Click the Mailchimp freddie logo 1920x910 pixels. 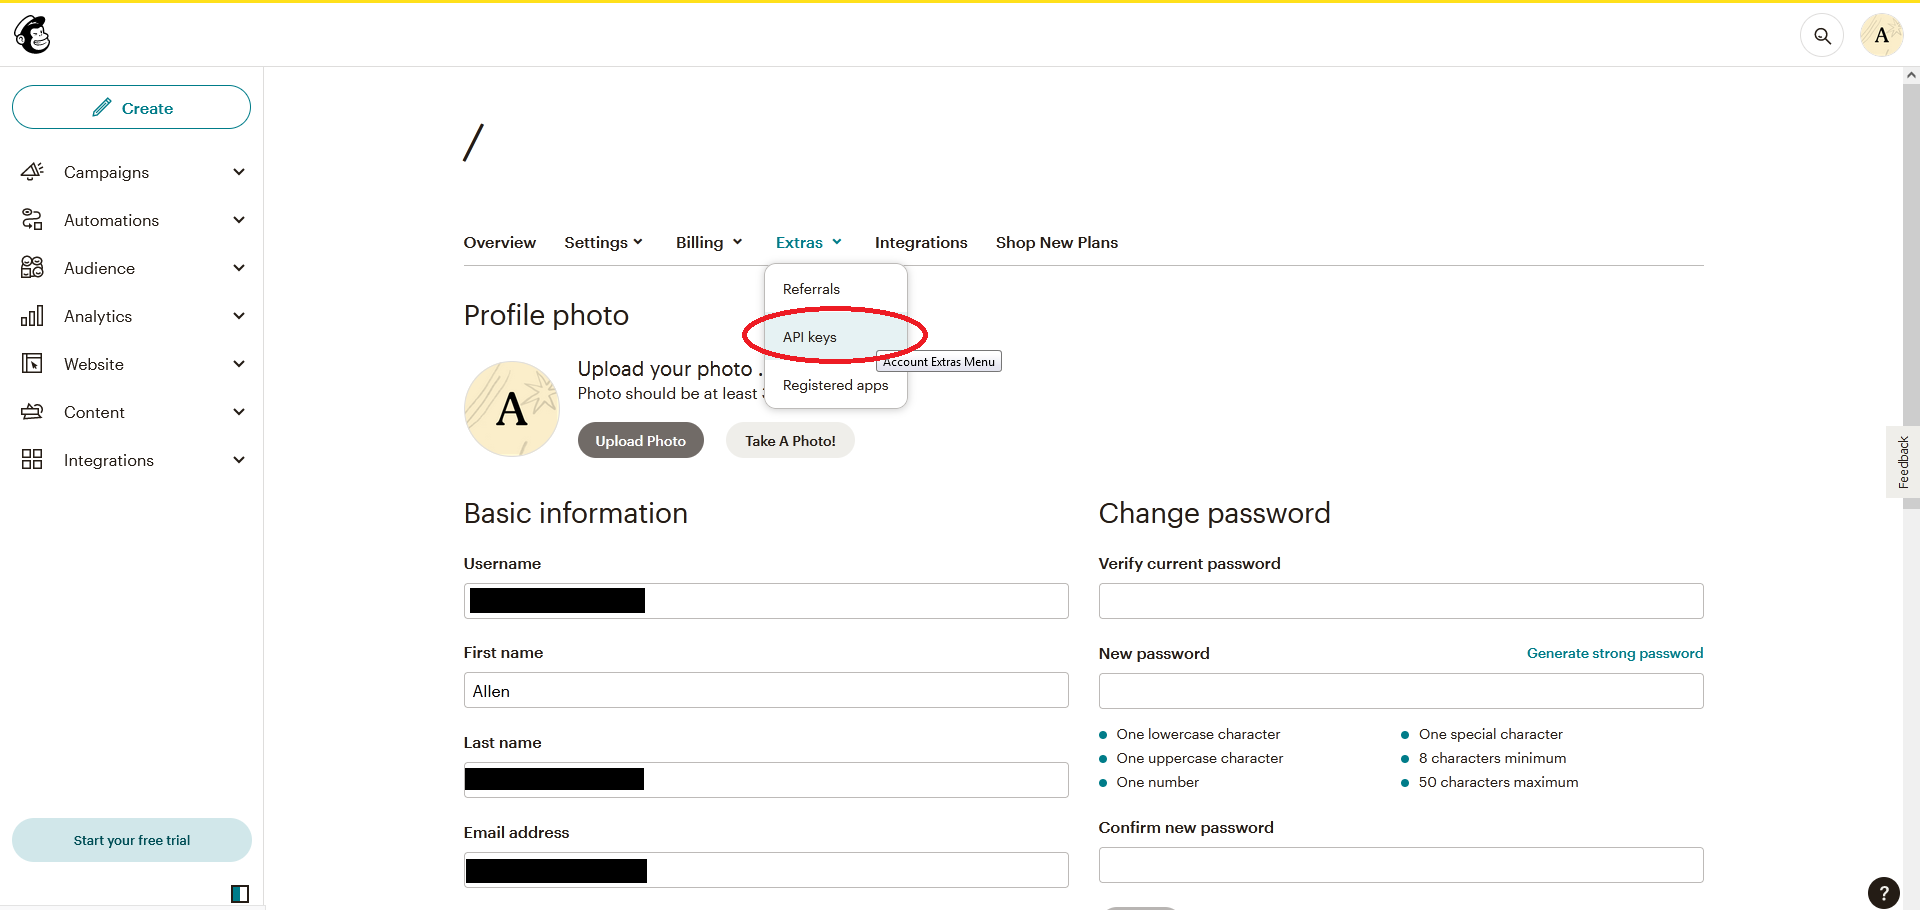pos(31,34)
